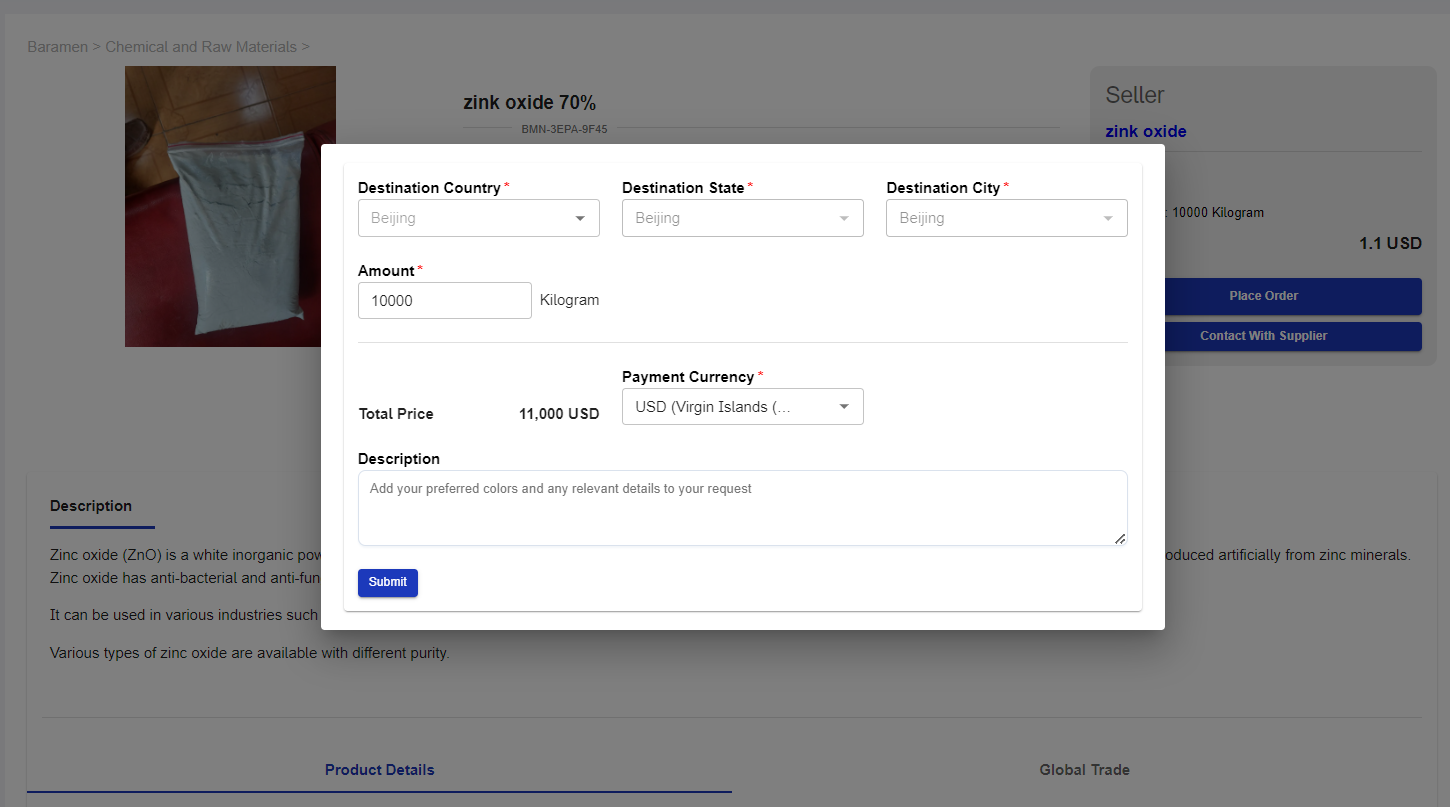Open the zink oxide seller link
This screenshot has height=807, width=1450.
[1145, 131]
